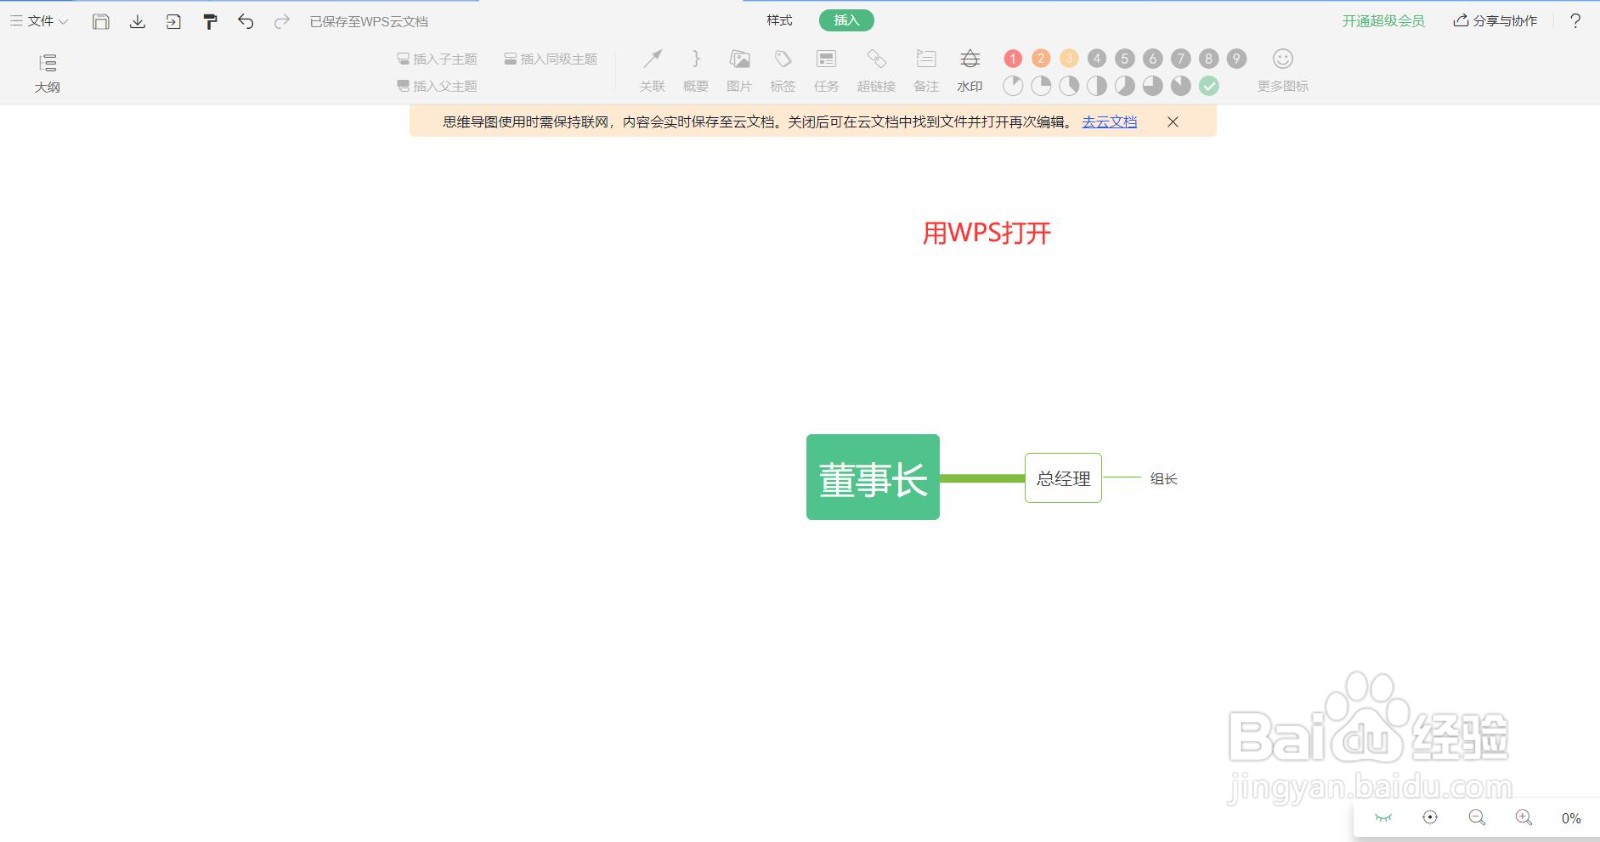
Task: Open 更多图标 smiley icon picker
Action: click(1283, 71)
